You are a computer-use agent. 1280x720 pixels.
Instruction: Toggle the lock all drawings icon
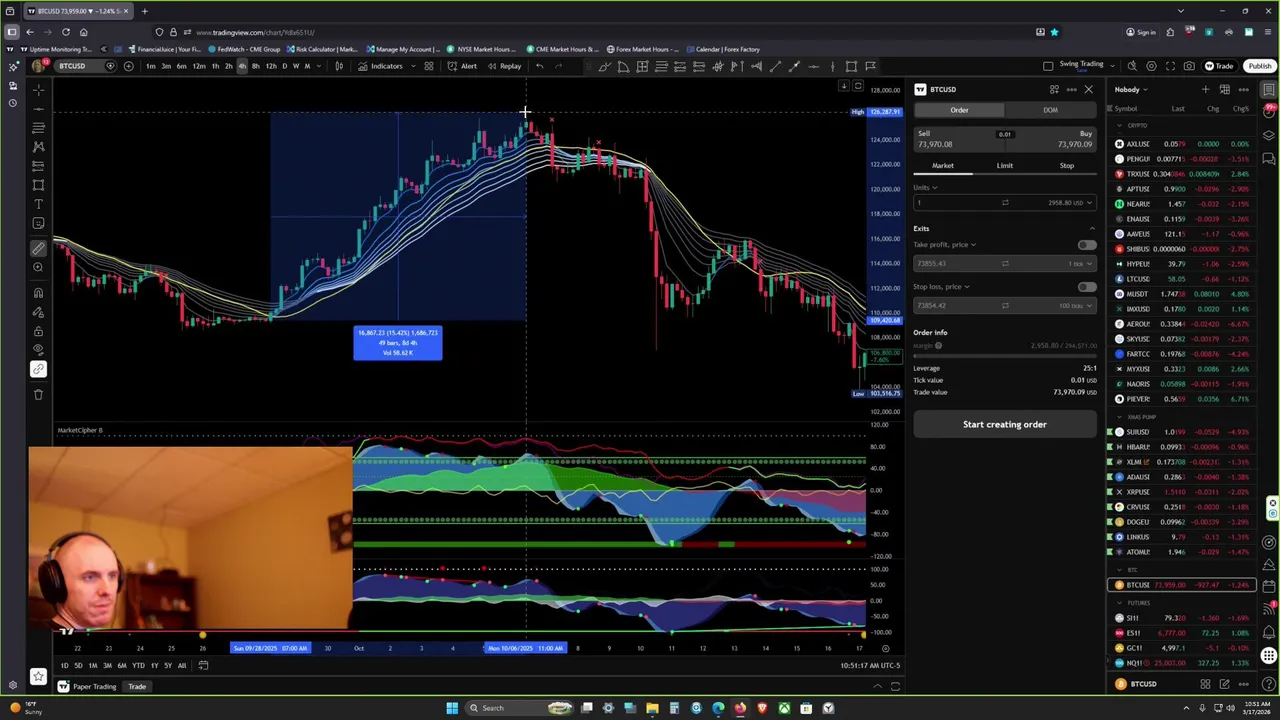pos(38,331)
